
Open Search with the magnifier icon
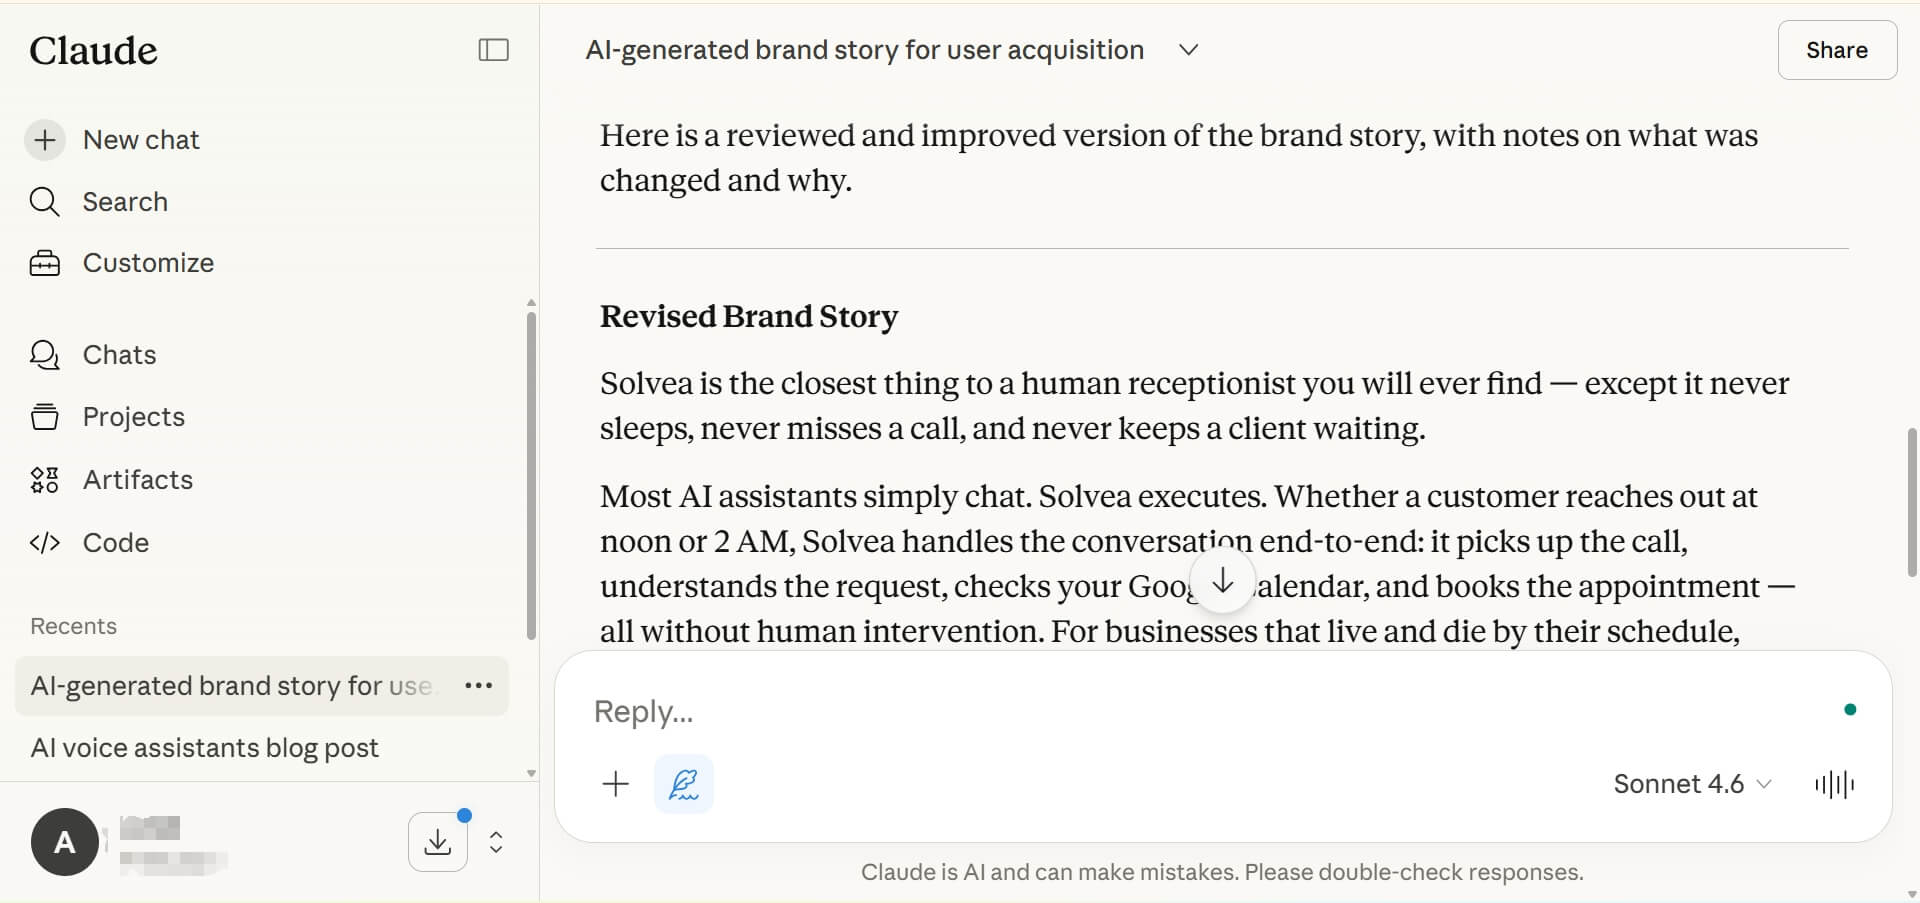[x=44, y=202]
